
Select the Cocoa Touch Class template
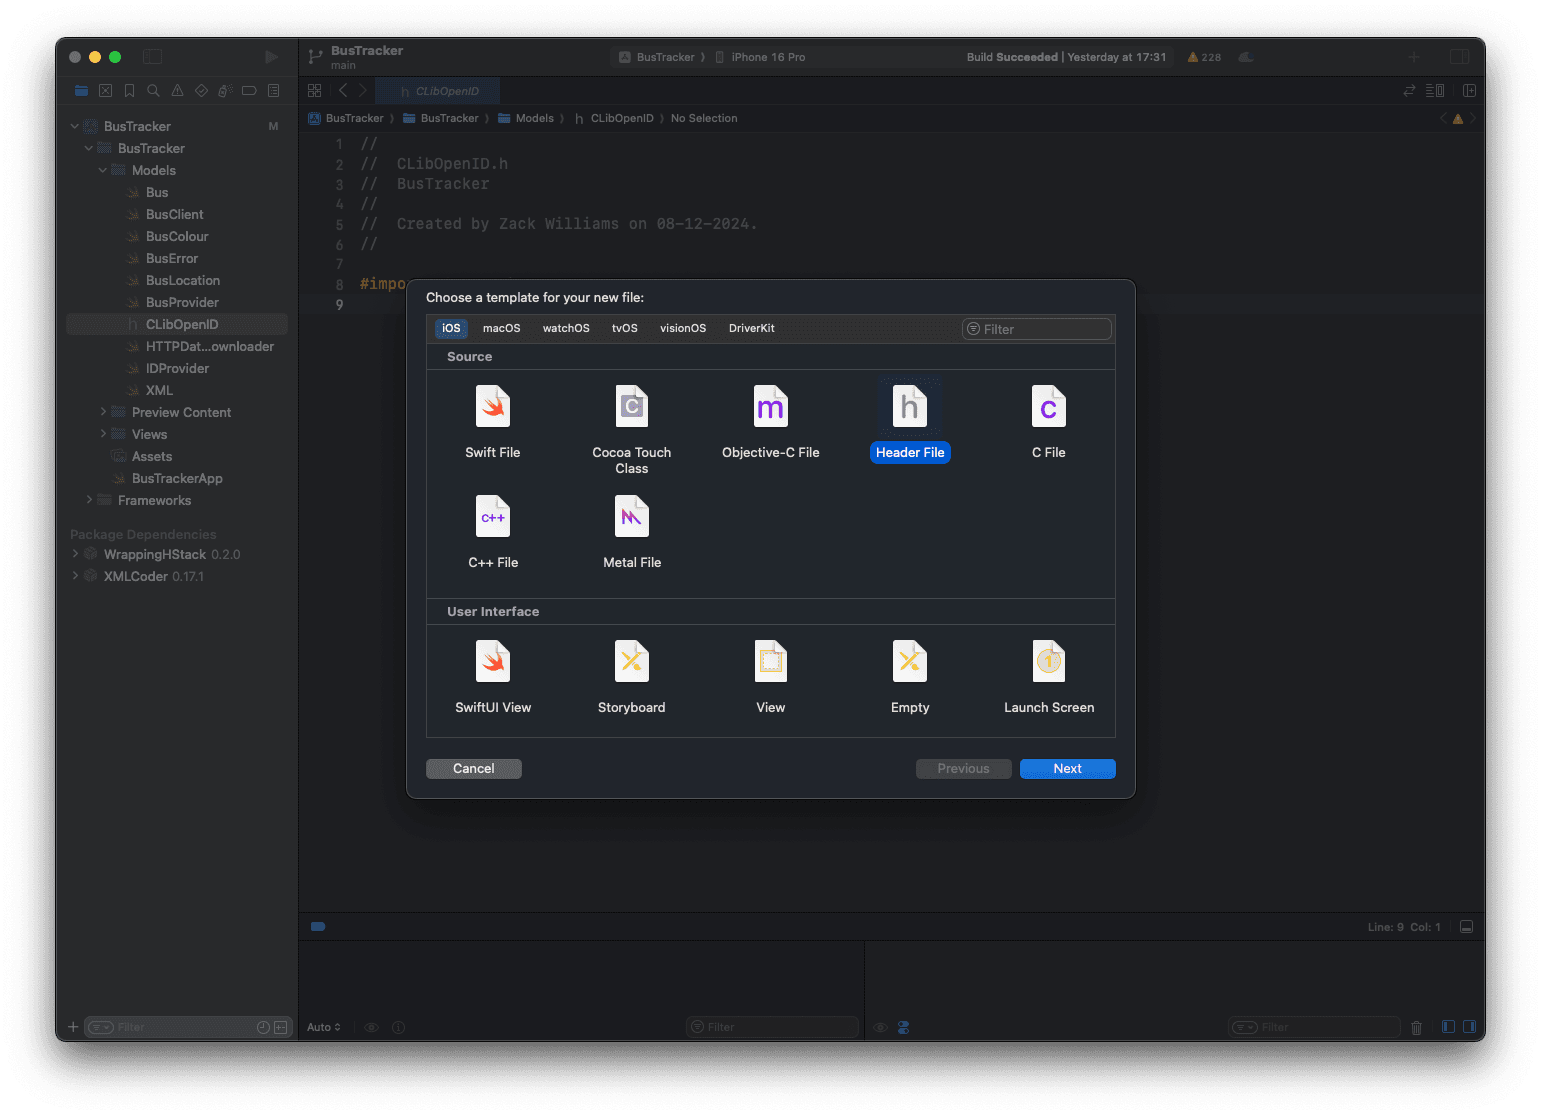click(632, 429)
